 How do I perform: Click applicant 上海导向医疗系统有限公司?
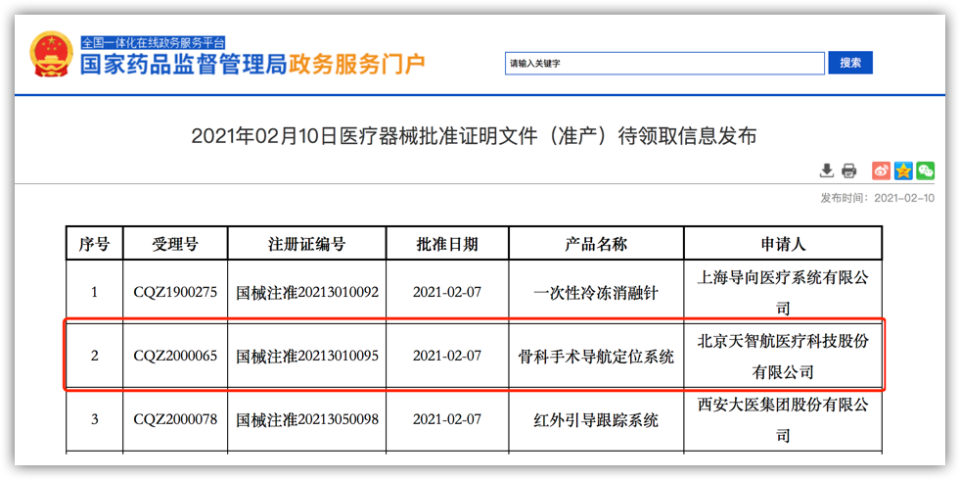coord(783,293)
